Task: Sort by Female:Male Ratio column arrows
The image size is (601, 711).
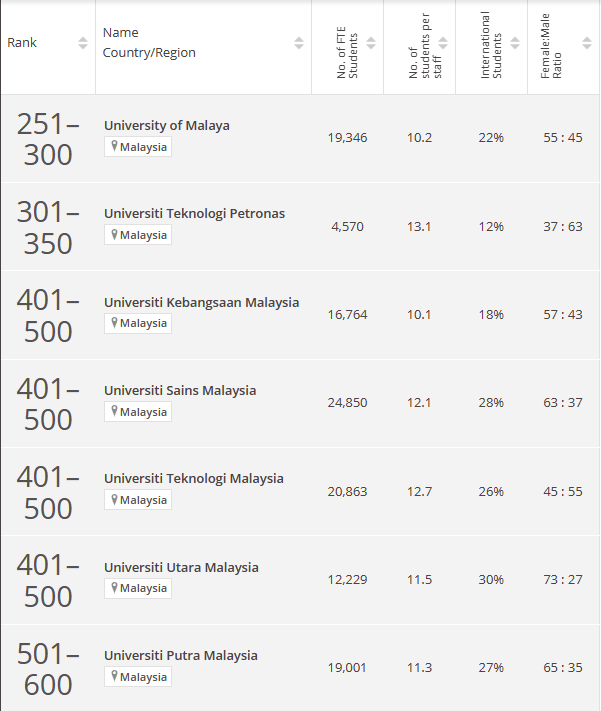Action: (x=587, y=43)
